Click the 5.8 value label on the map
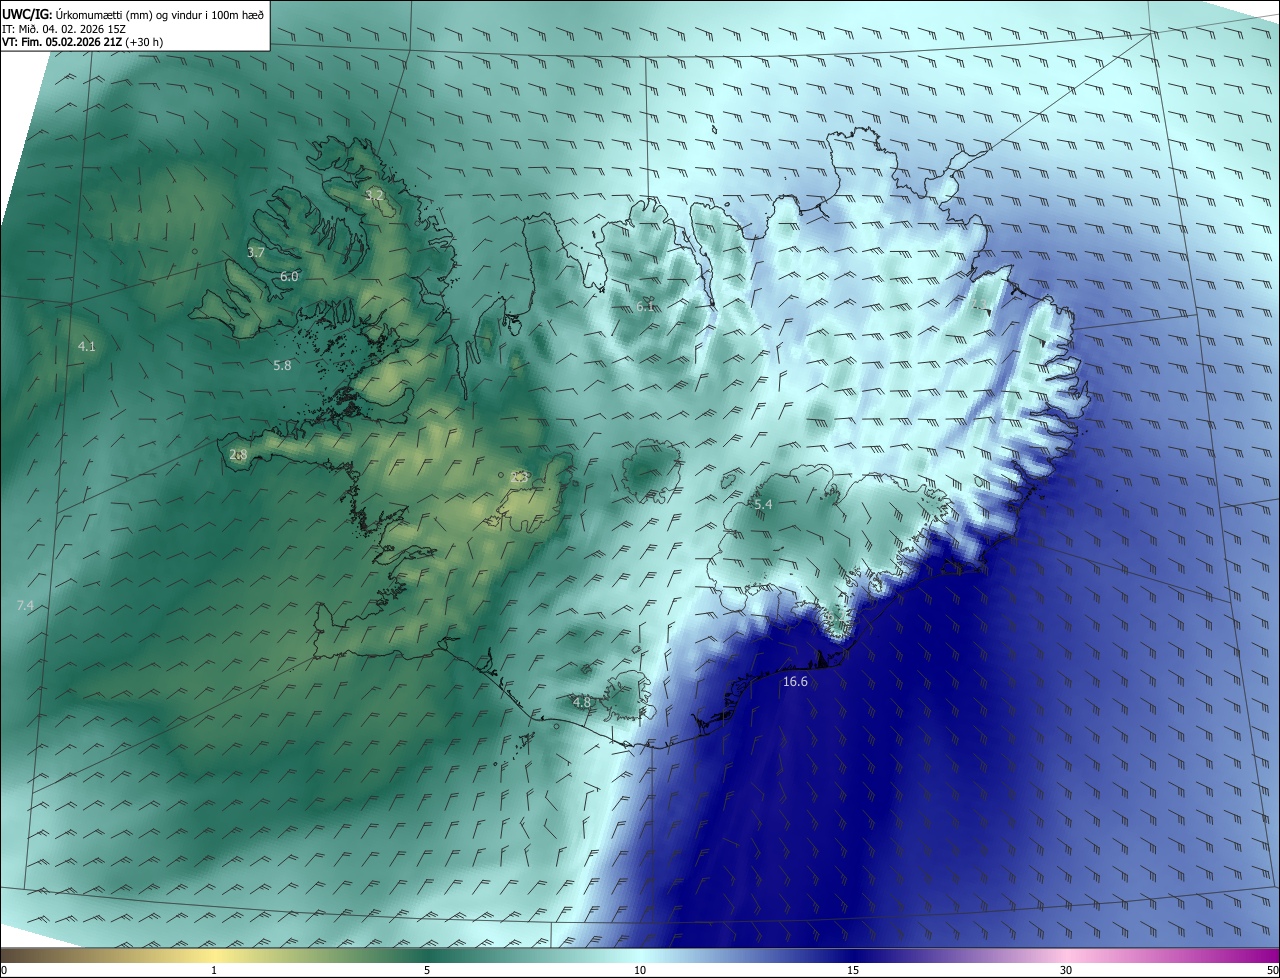 click(x=282, y=366)
